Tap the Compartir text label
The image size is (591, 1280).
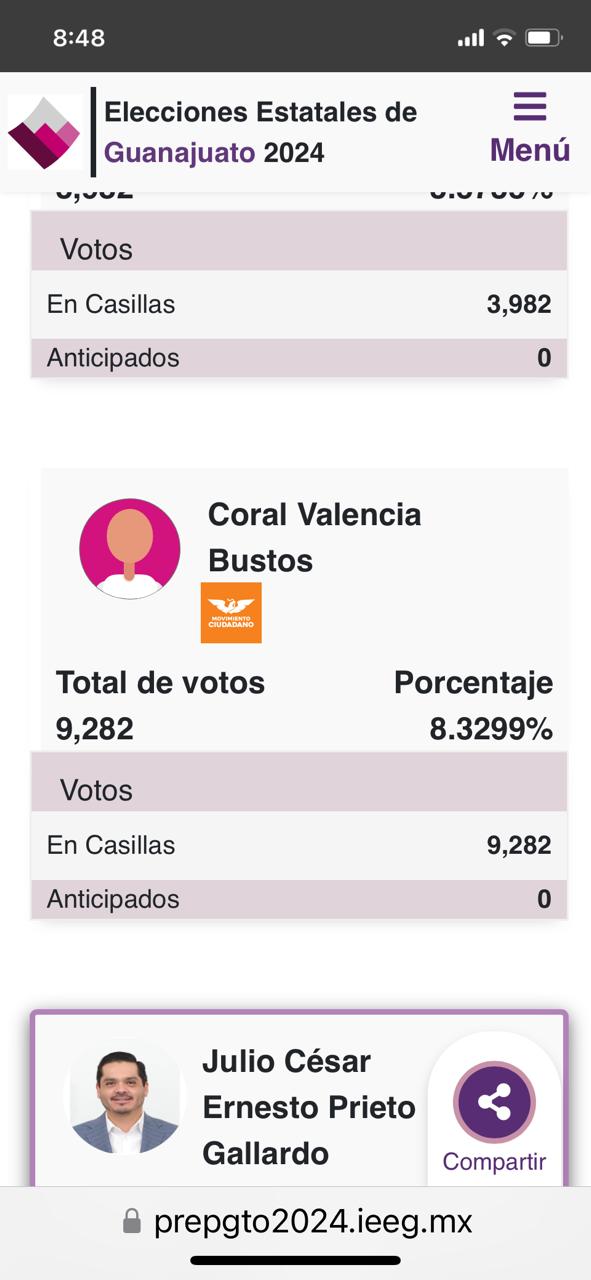495,1162
